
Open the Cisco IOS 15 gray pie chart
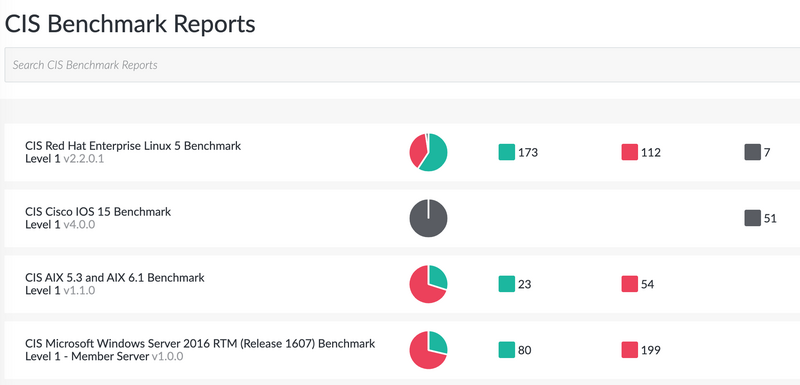[x=429, y=218]
